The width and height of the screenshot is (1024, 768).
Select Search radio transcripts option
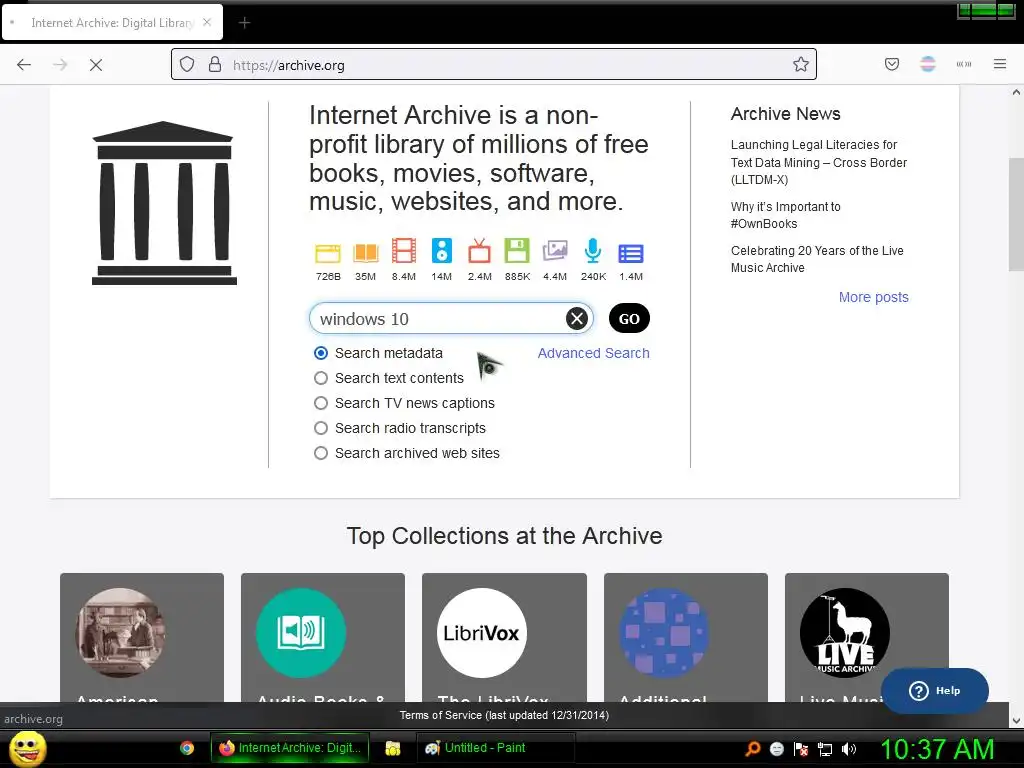click(x=321, y=428)
